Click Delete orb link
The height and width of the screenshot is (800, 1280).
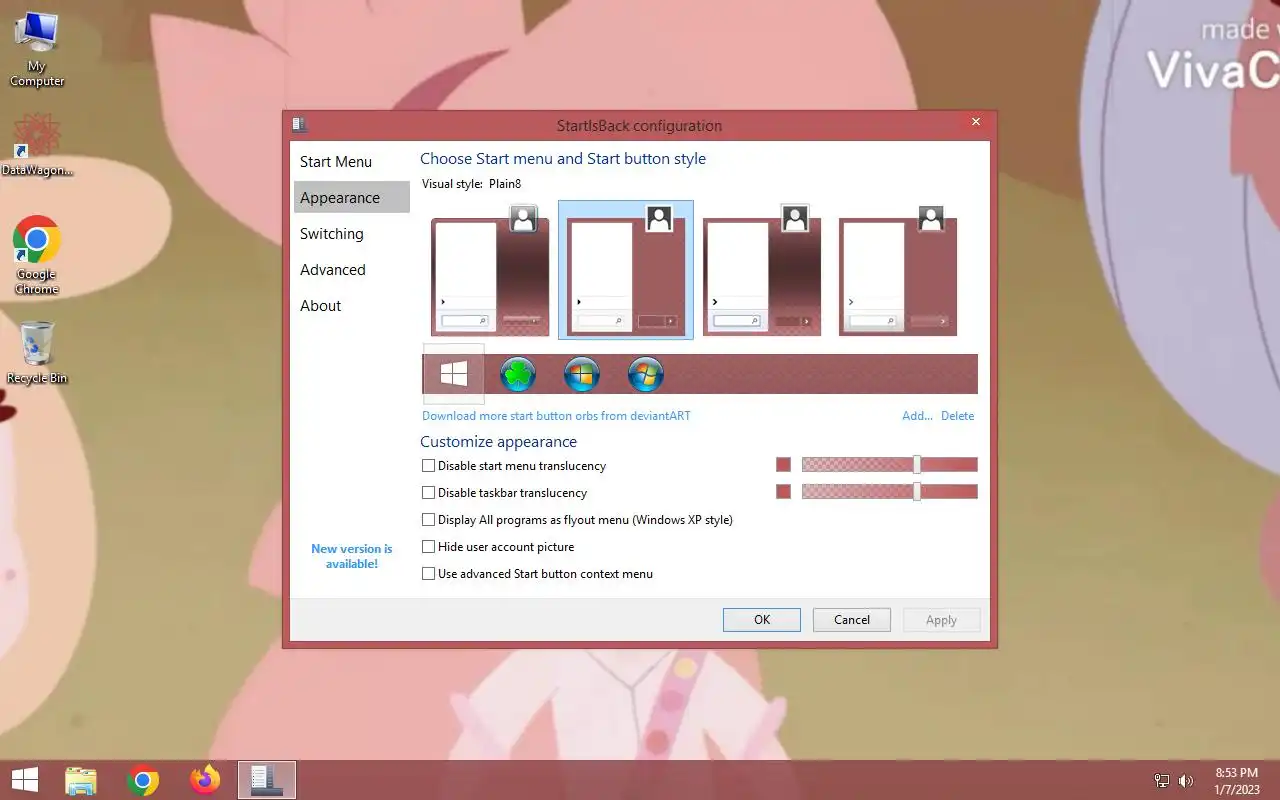coord(957,416)
